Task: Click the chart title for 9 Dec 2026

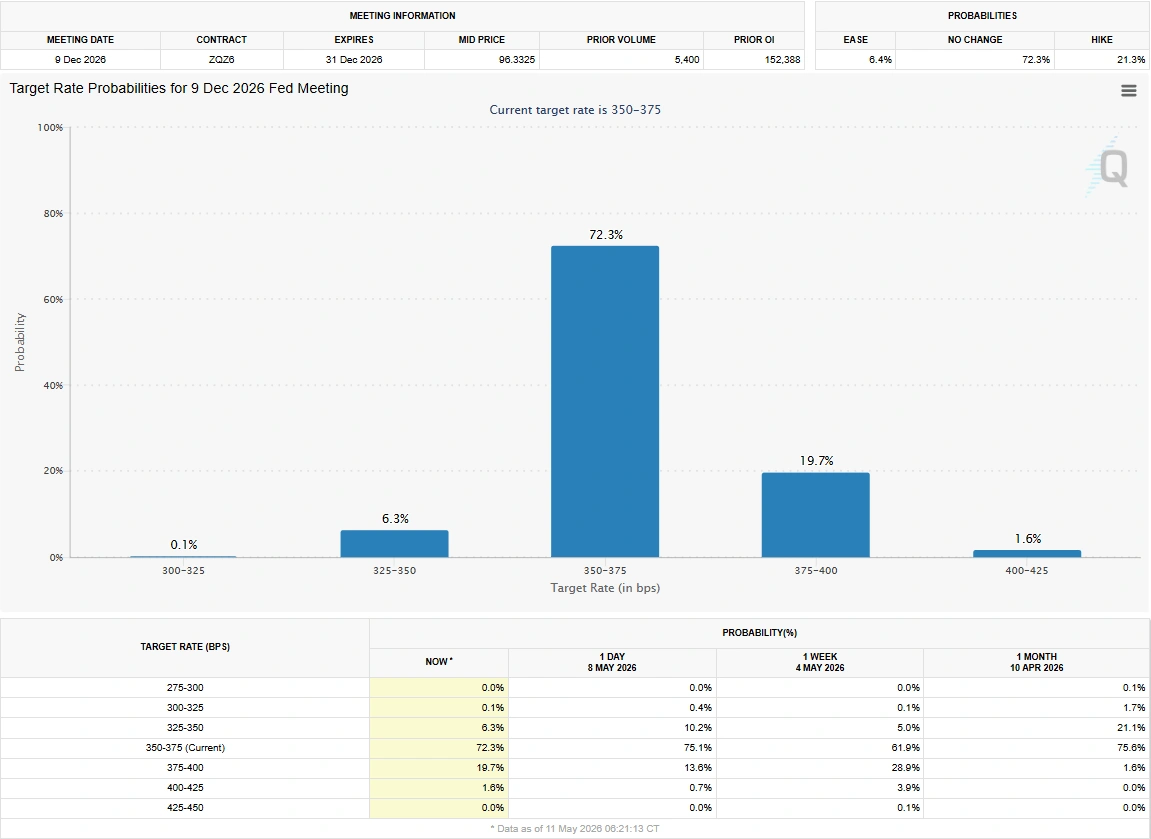Action: pyautogui.click(x=179, y=88)
